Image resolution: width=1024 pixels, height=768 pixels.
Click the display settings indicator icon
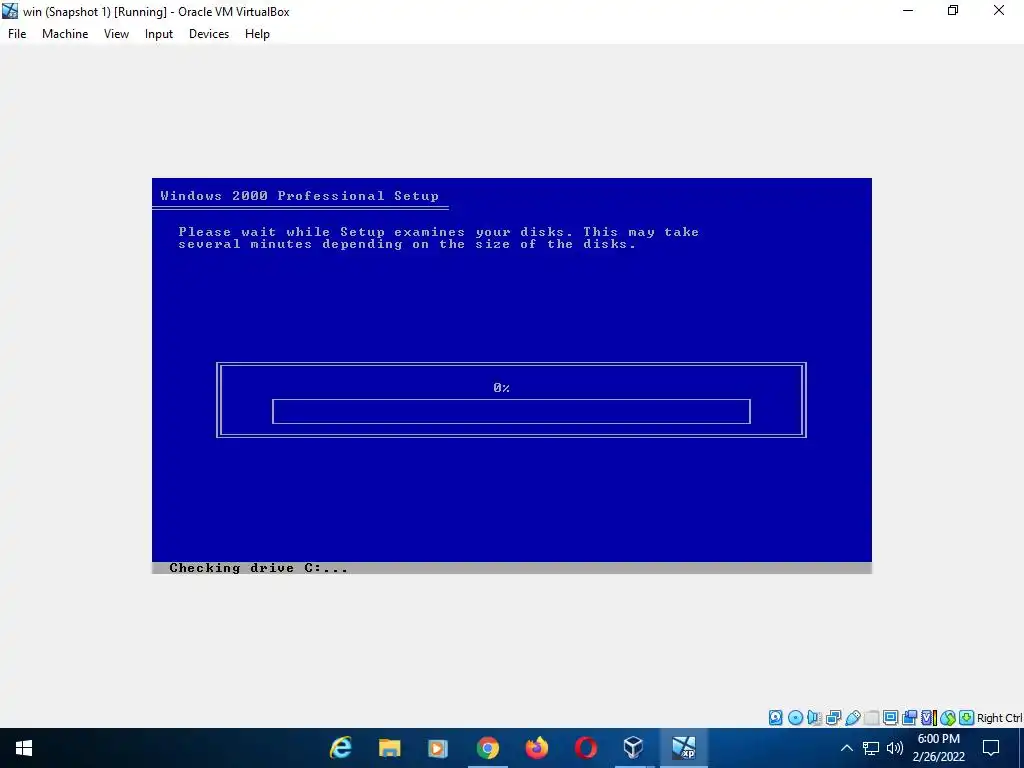click(x=890, y=718)
